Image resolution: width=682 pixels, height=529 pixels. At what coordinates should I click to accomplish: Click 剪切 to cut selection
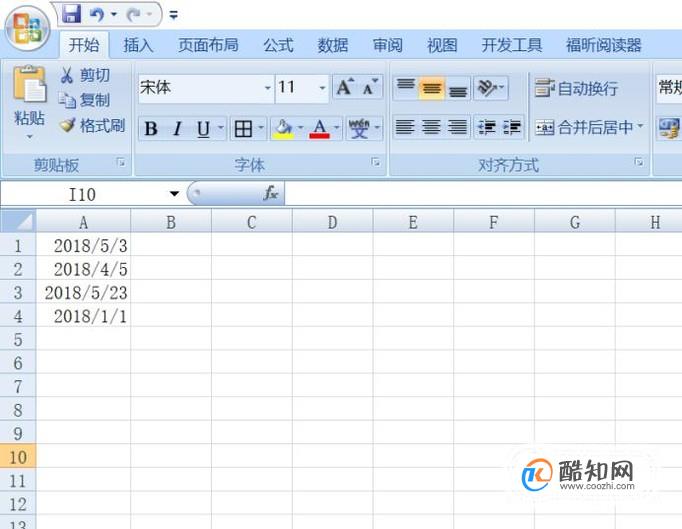click(x=84, y=75)
